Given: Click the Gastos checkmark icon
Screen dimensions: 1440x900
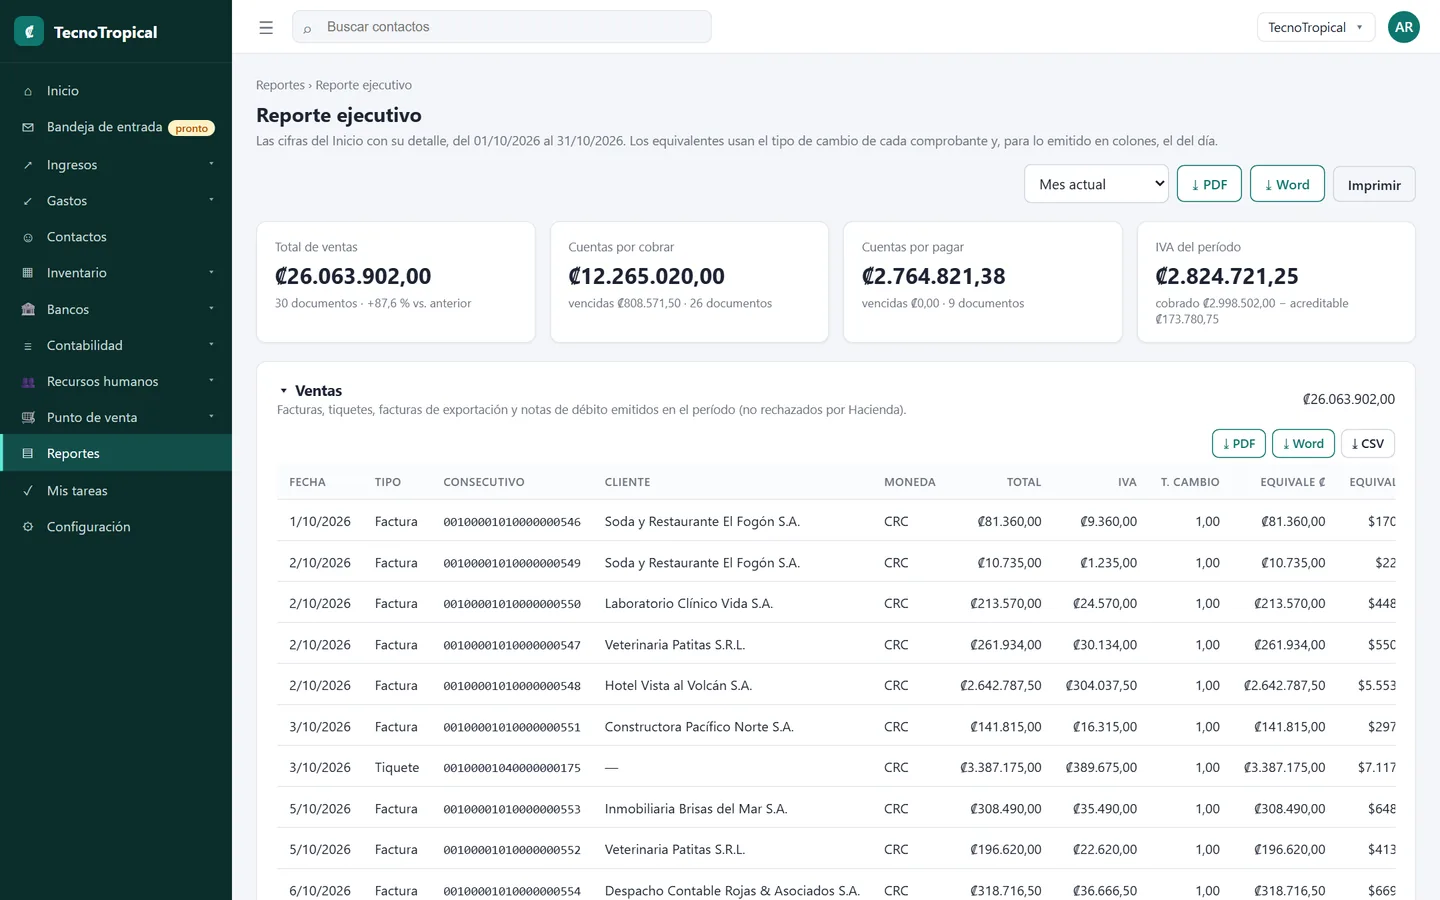Looking at the screenshot, I should 28,201.
